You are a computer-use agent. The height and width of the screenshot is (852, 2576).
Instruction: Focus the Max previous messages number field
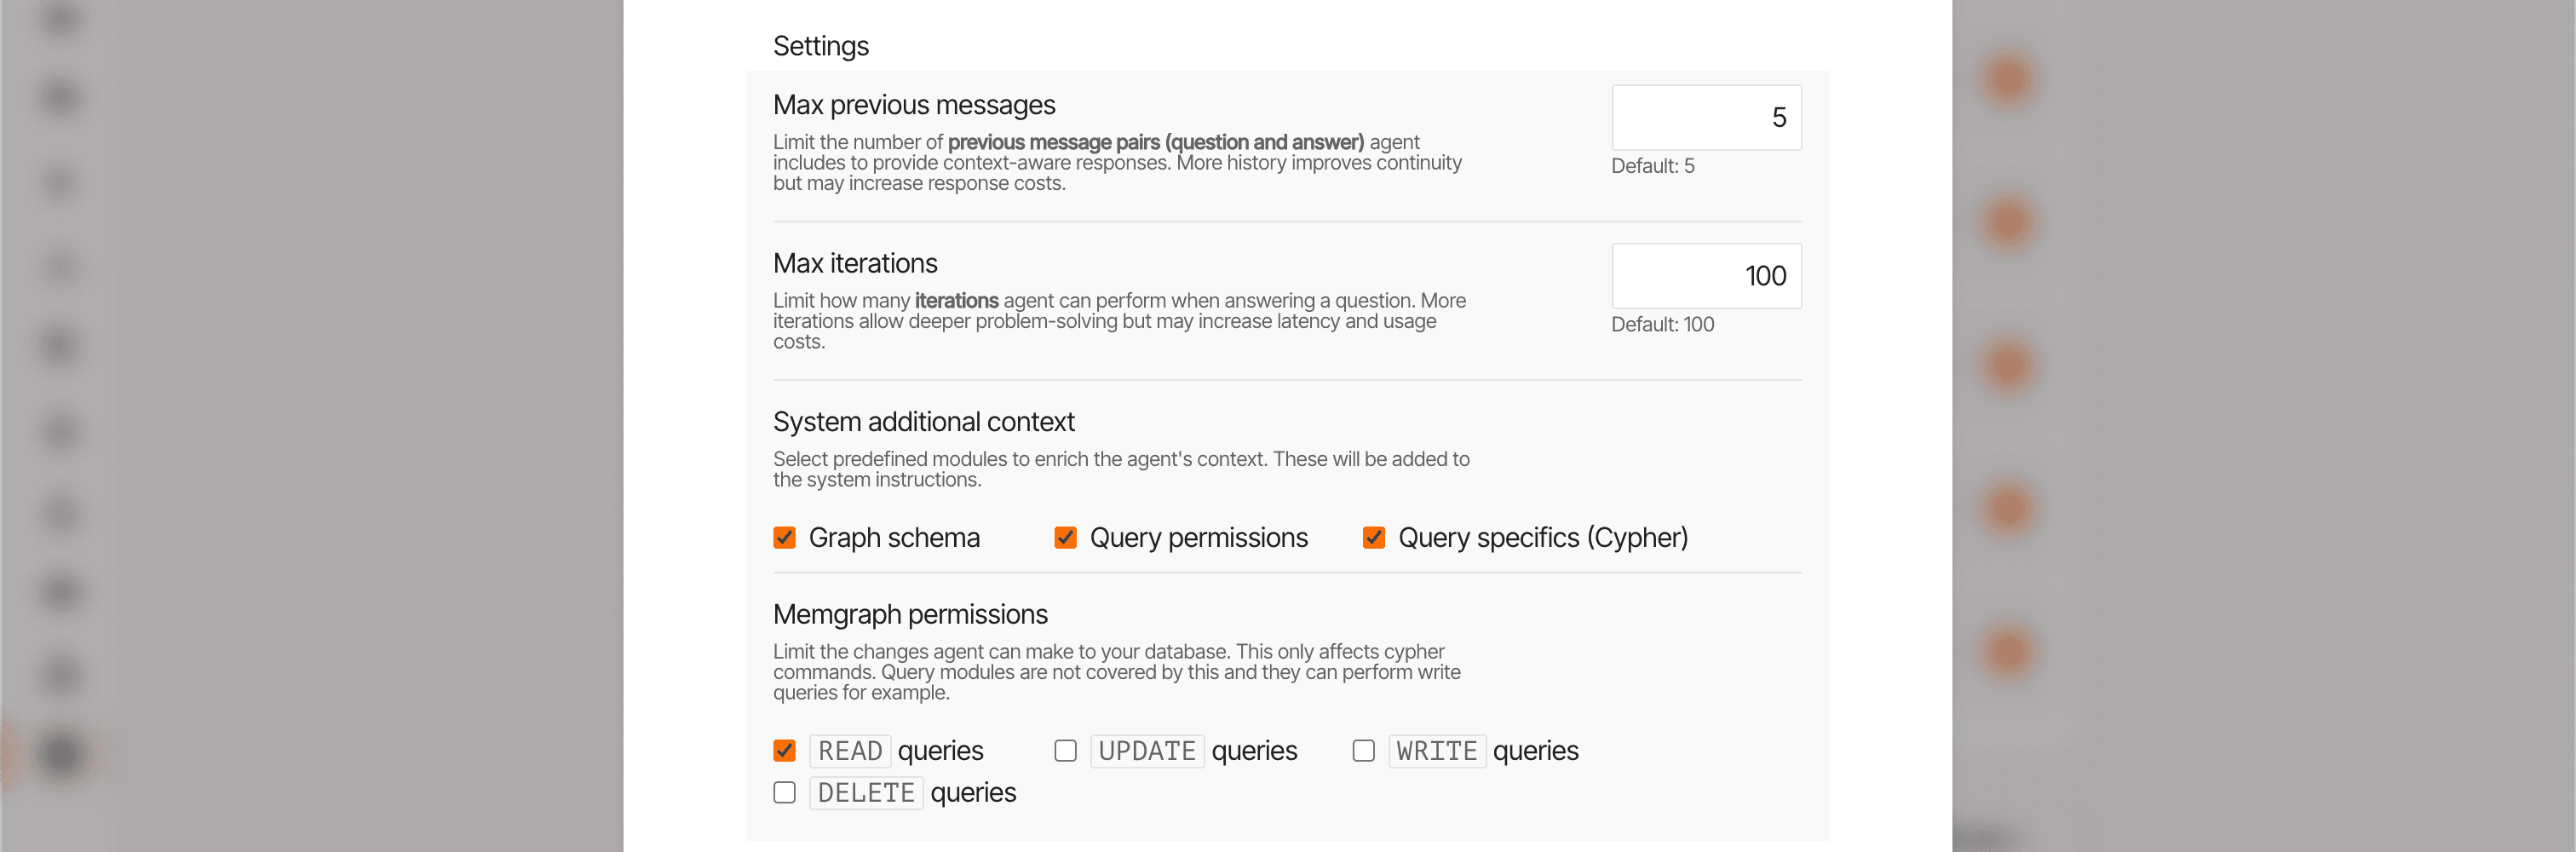[1705, 118]
